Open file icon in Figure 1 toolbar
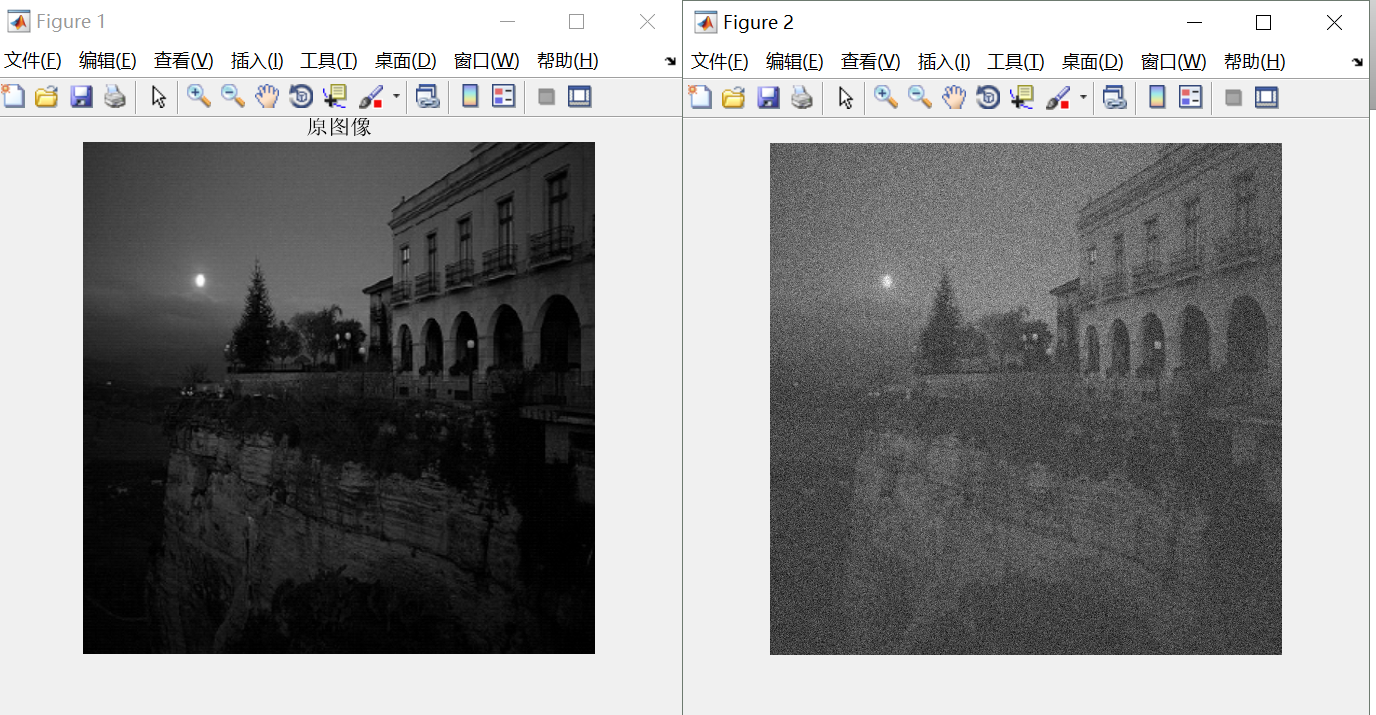The width and height of the screenshot is (1376, 715). pyautogui.click(x=46, y=97)
